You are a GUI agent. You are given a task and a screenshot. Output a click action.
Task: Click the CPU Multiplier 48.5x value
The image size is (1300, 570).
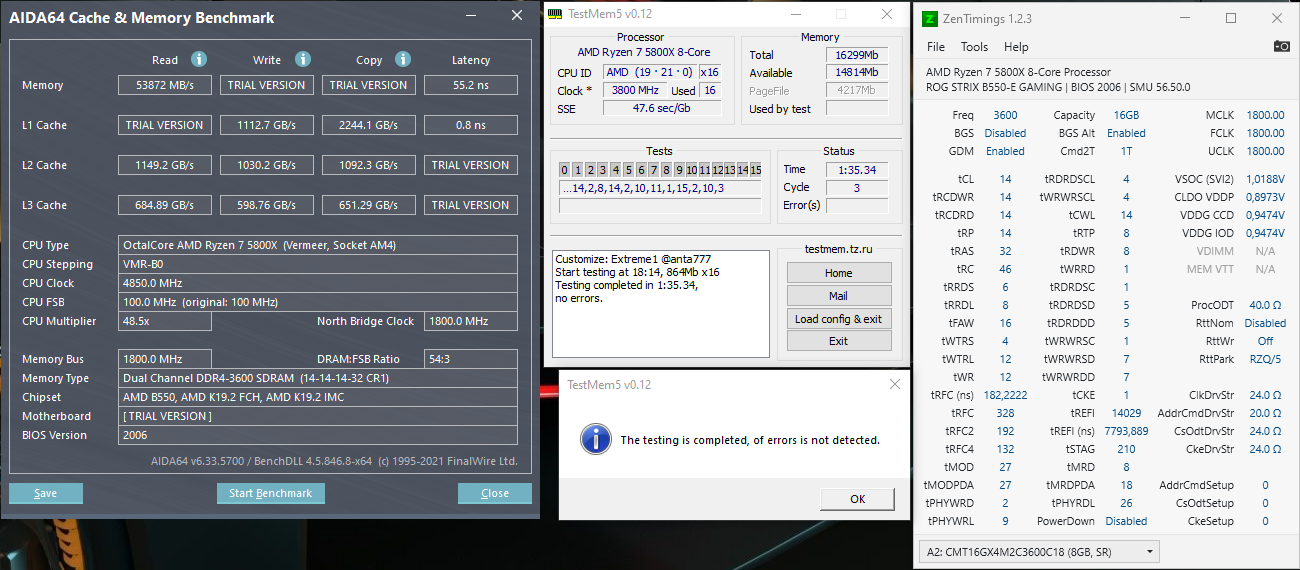tap(164, 321)
